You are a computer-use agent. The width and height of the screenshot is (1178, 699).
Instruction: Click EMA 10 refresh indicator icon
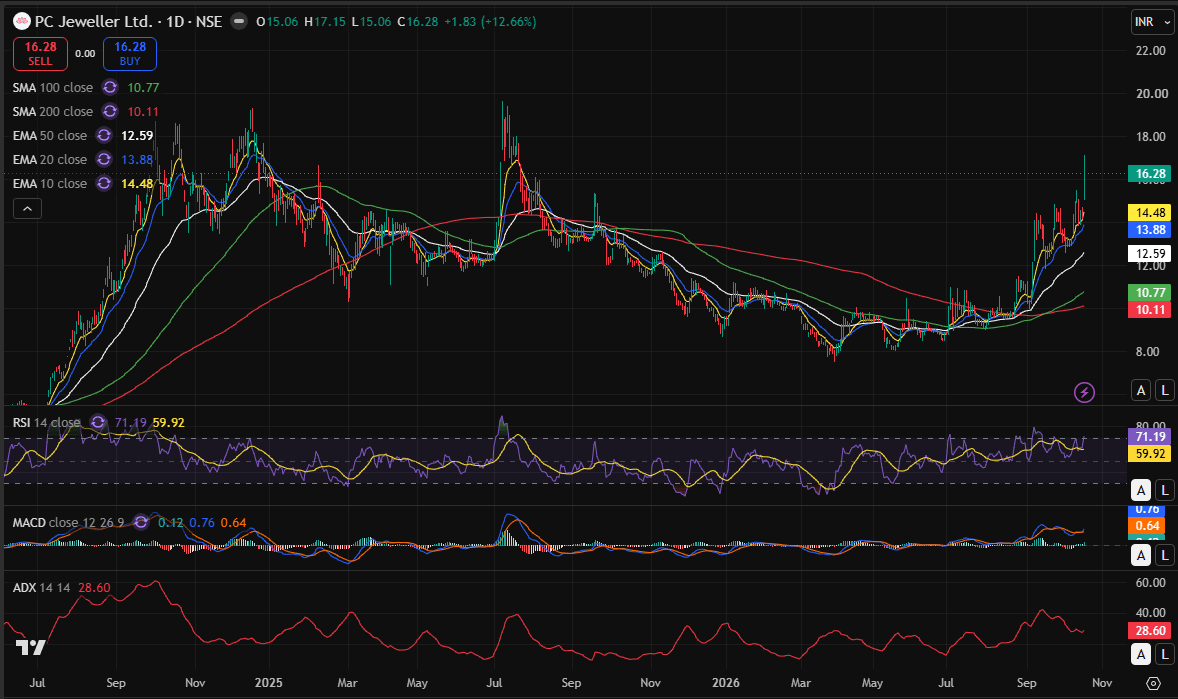click(x=104, y=184)
